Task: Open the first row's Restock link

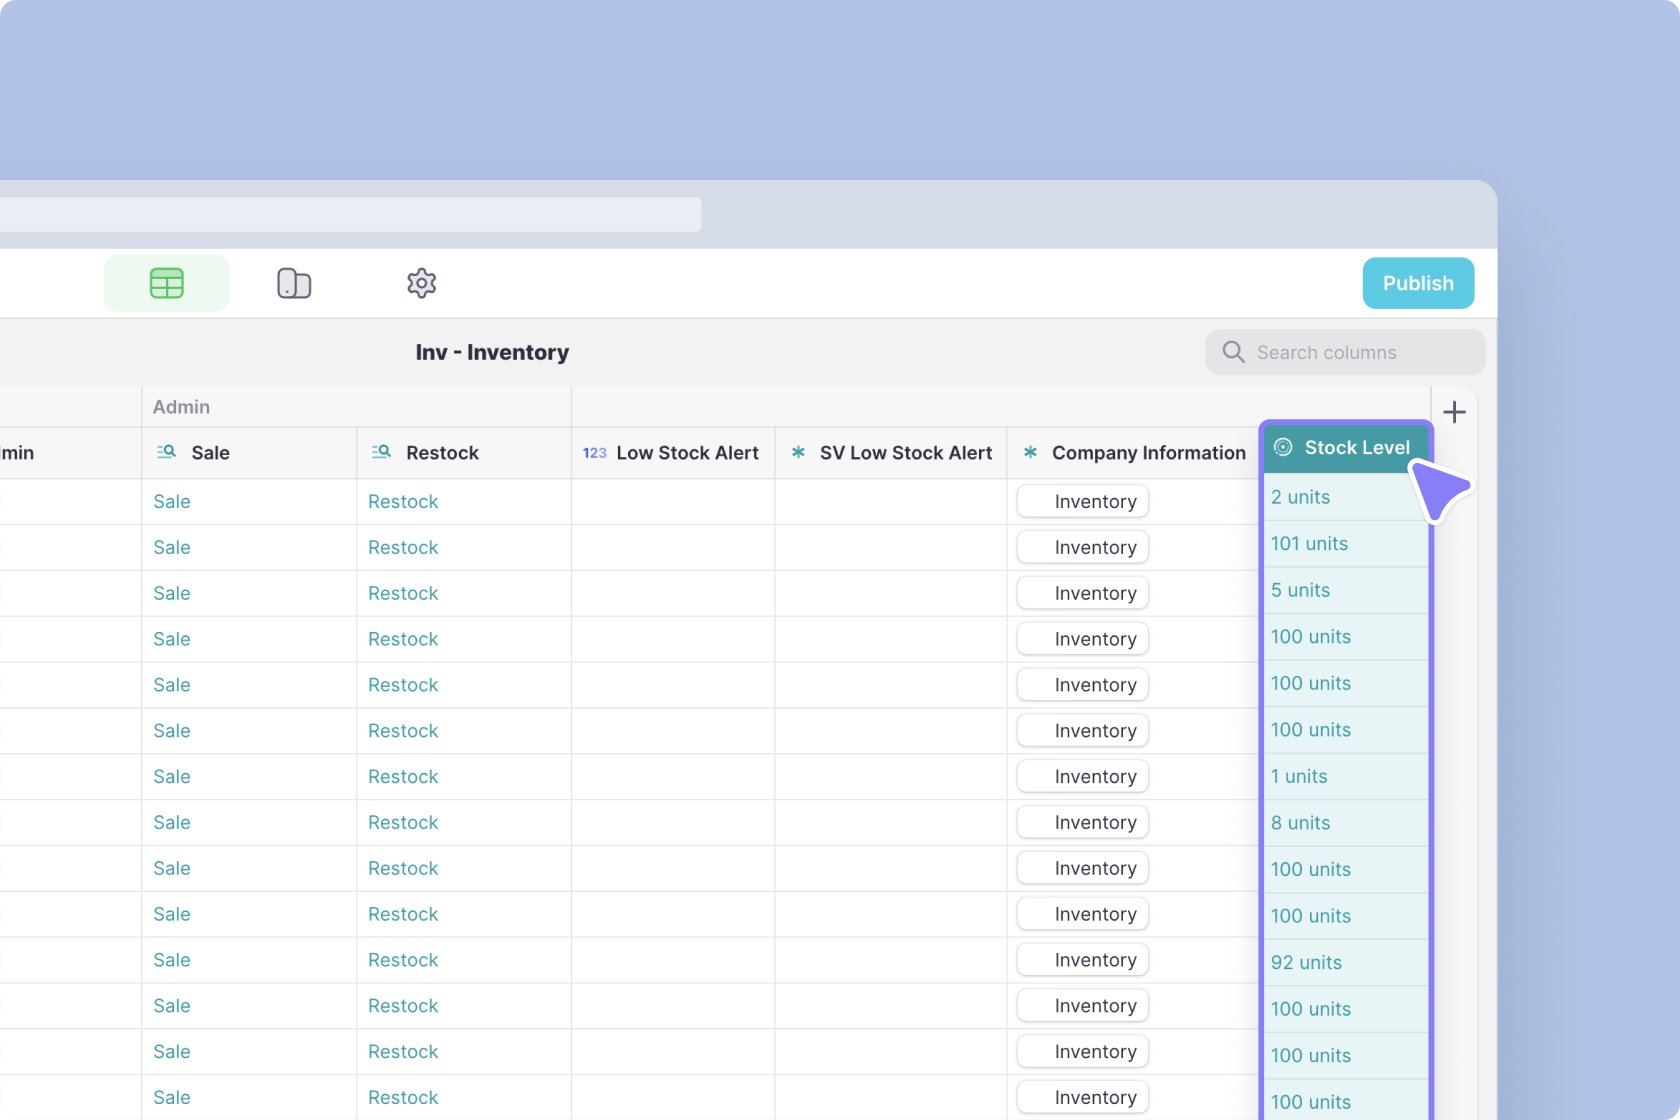Action: click(x=403, y=501)
